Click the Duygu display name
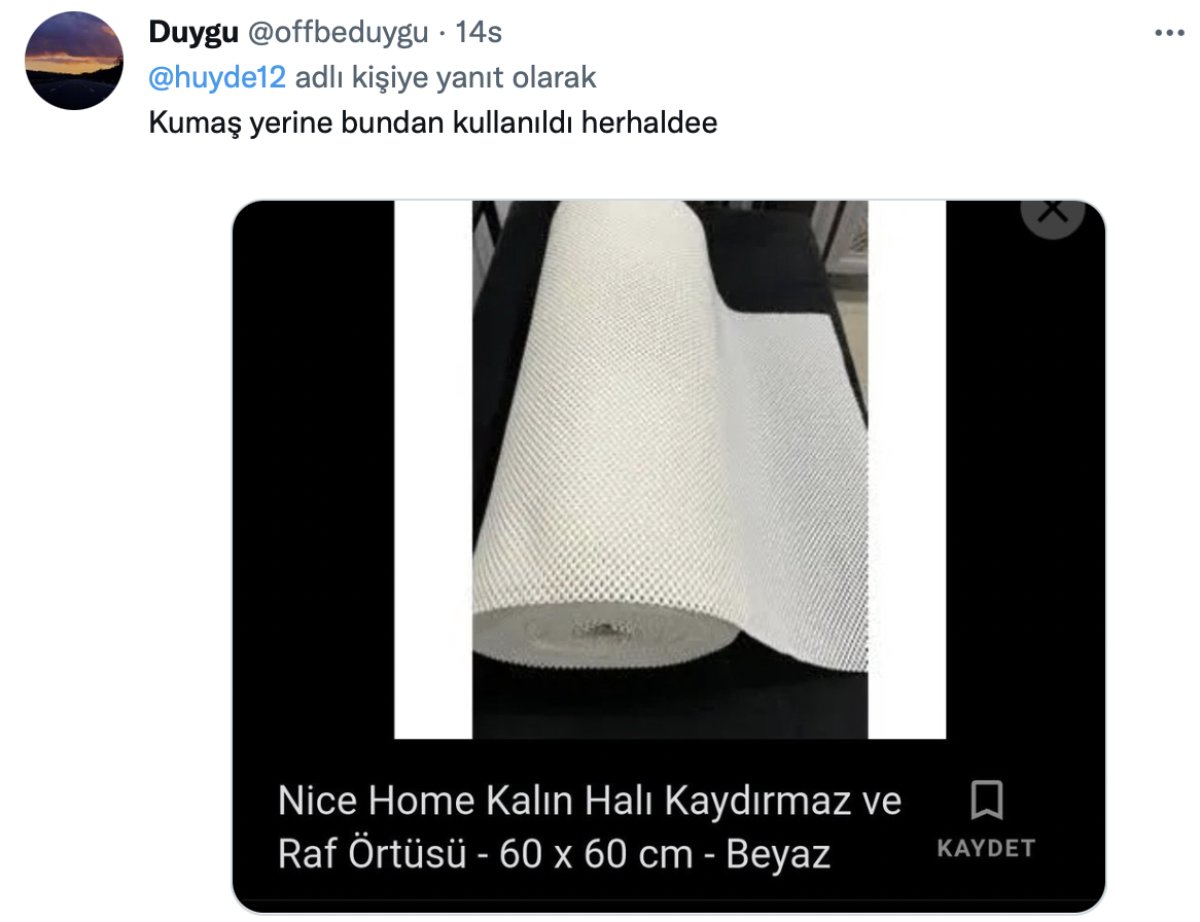Screen dimensions: 1200x922 [x=193, y=33]
